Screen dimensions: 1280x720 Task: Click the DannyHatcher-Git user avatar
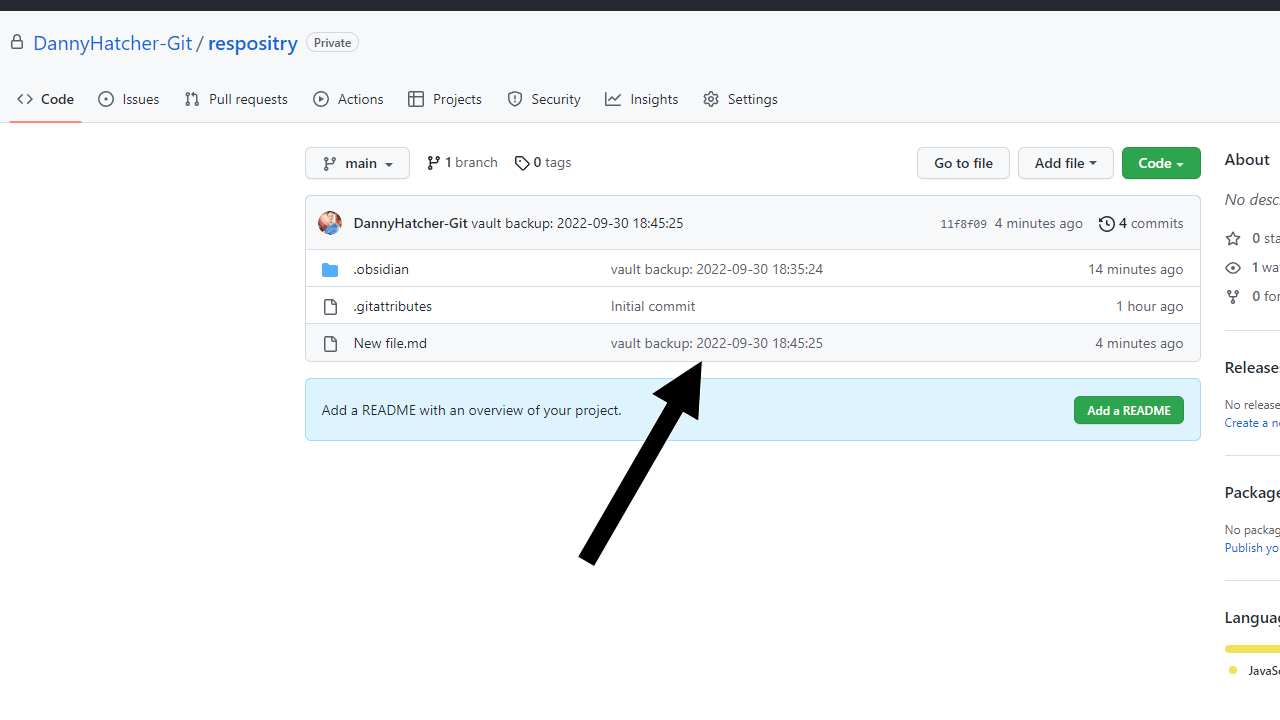(x=330, y=223)
